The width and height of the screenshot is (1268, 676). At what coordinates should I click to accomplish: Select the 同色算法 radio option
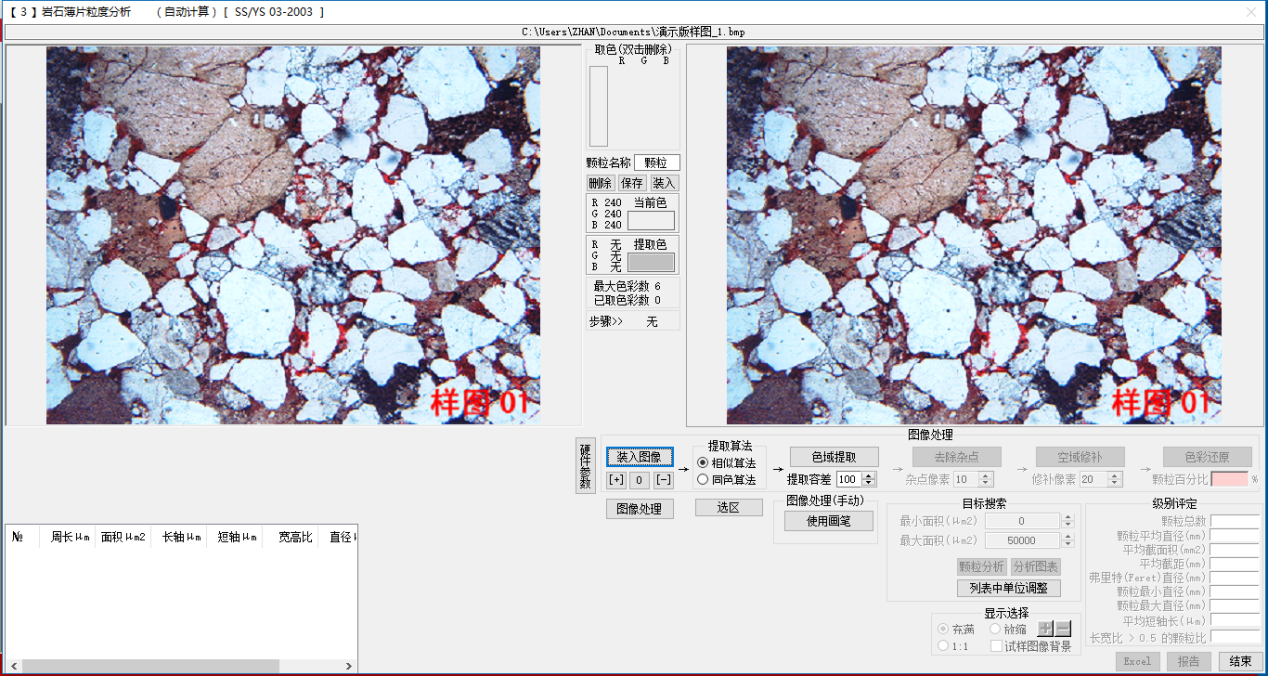703,479
